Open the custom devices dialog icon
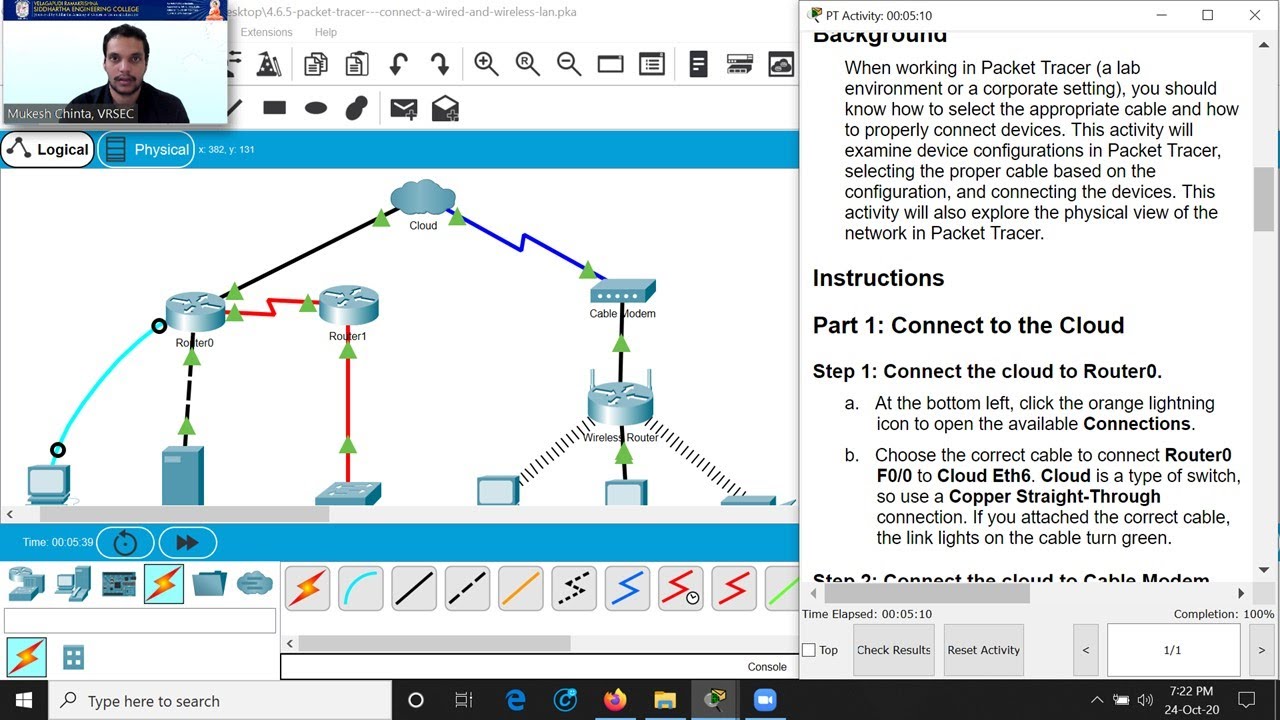This screenshot has height=720, width=1280. (x=652, y=65)
